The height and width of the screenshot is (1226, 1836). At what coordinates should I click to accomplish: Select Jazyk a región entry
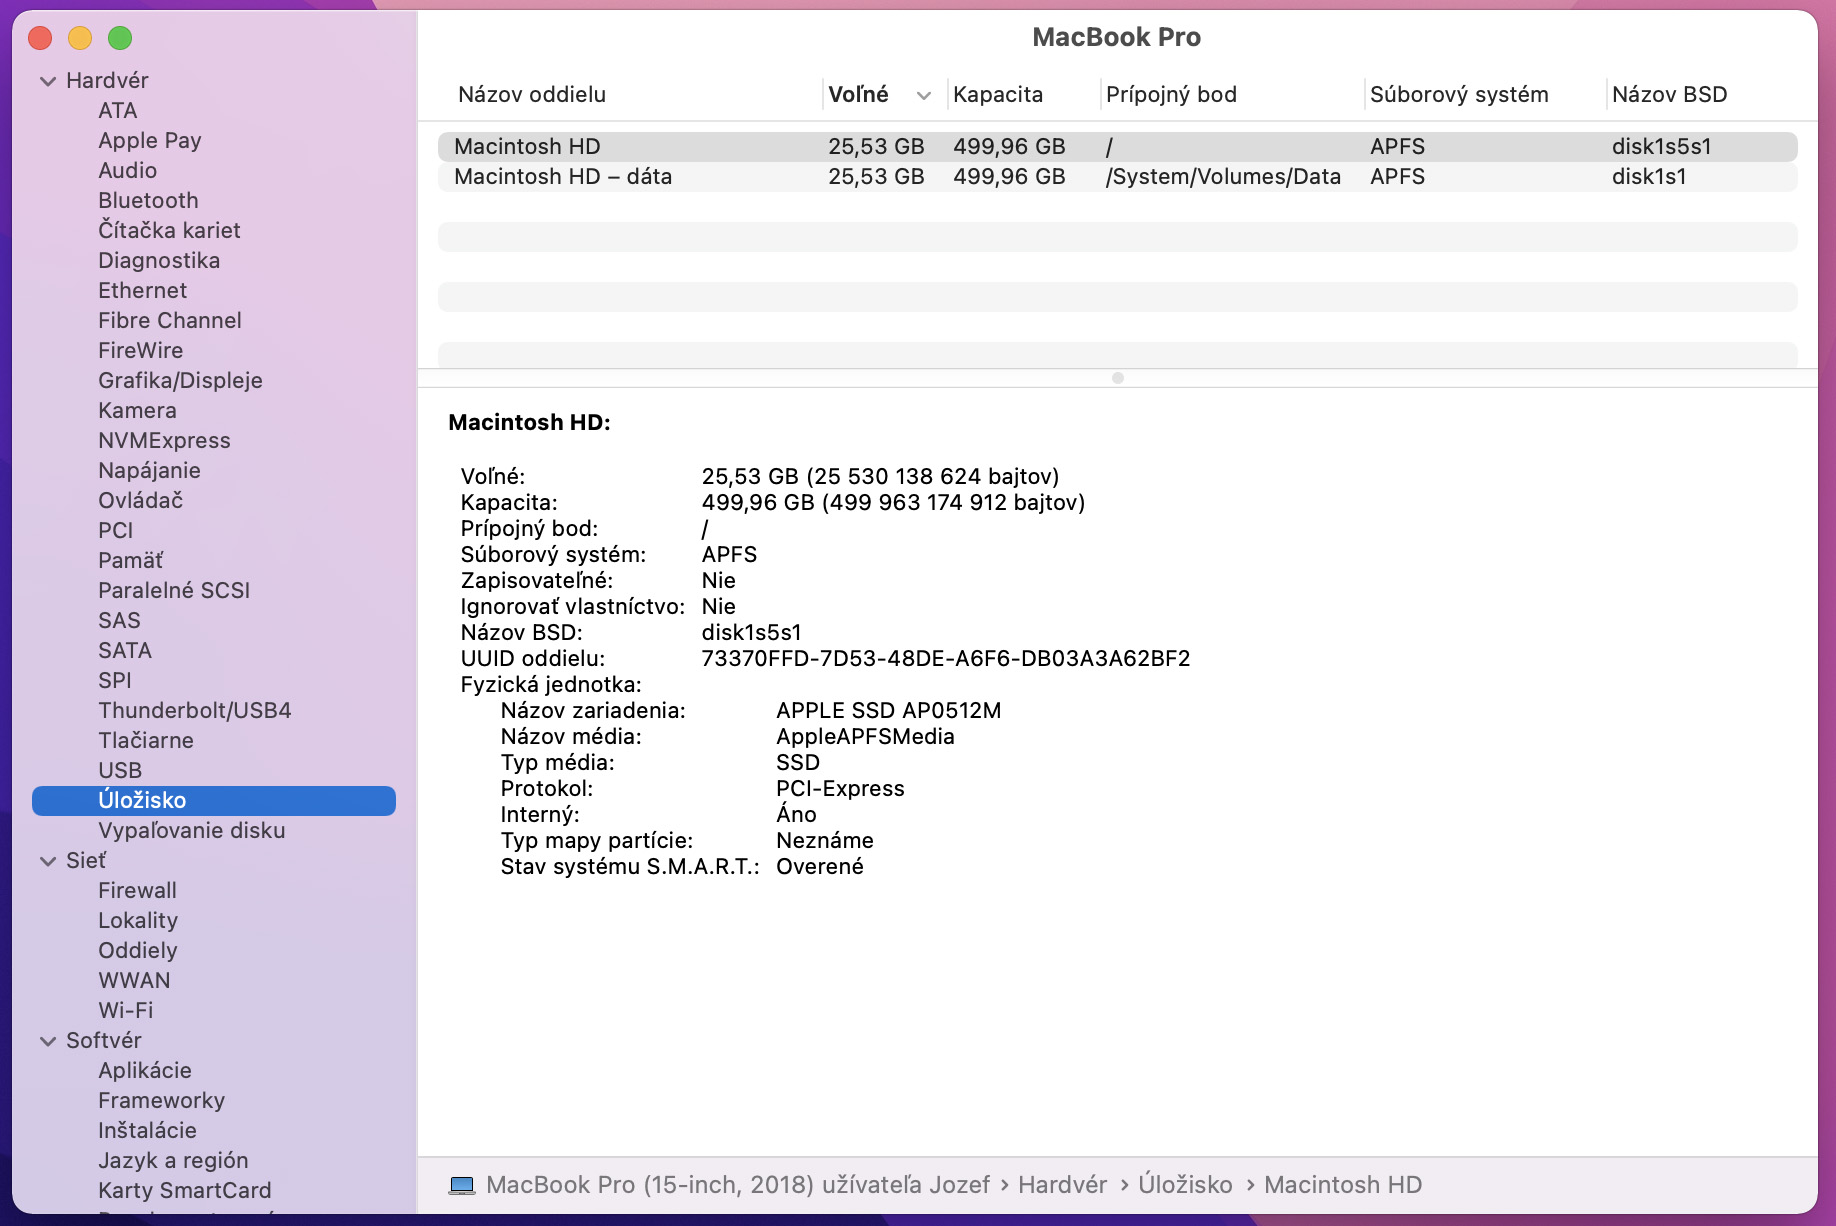point(173,1161)
